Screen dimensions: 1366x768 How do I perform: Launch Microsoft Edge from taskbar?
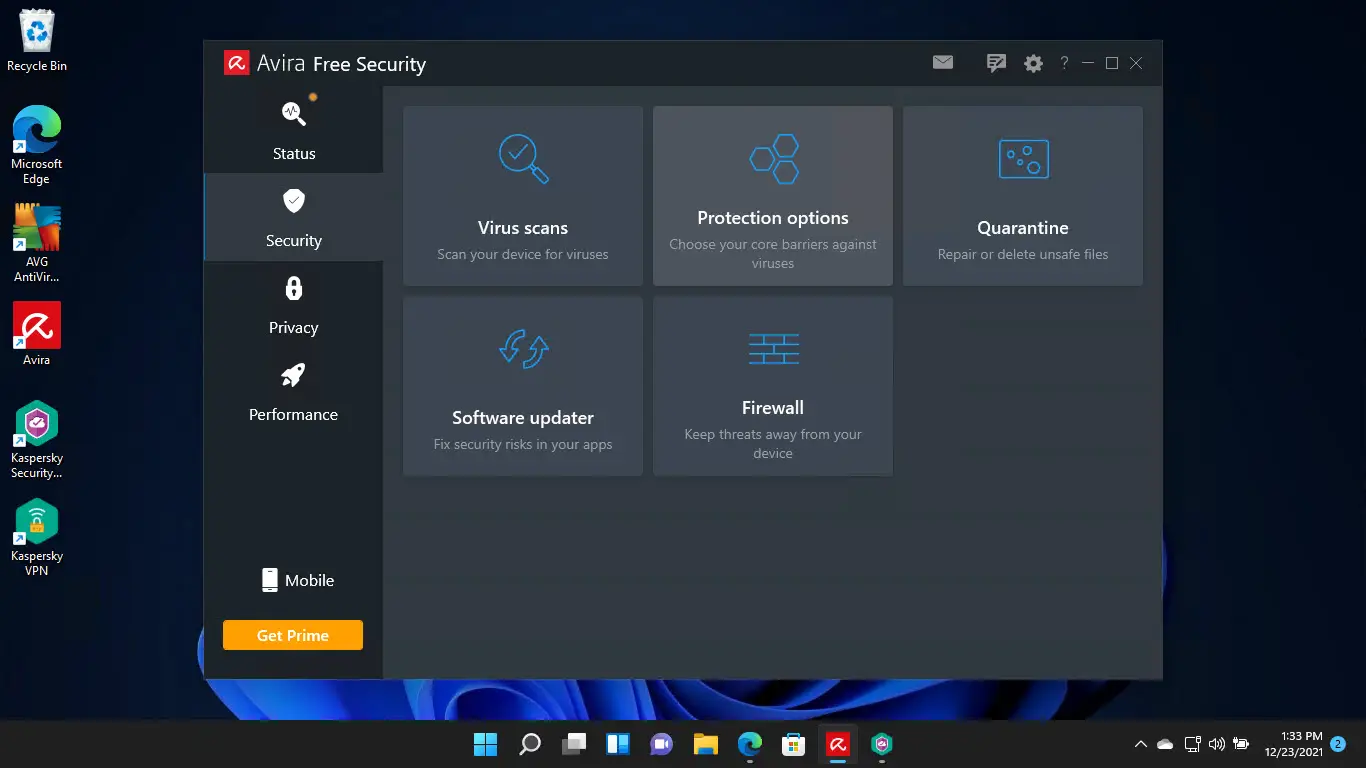tap(750, 744)
